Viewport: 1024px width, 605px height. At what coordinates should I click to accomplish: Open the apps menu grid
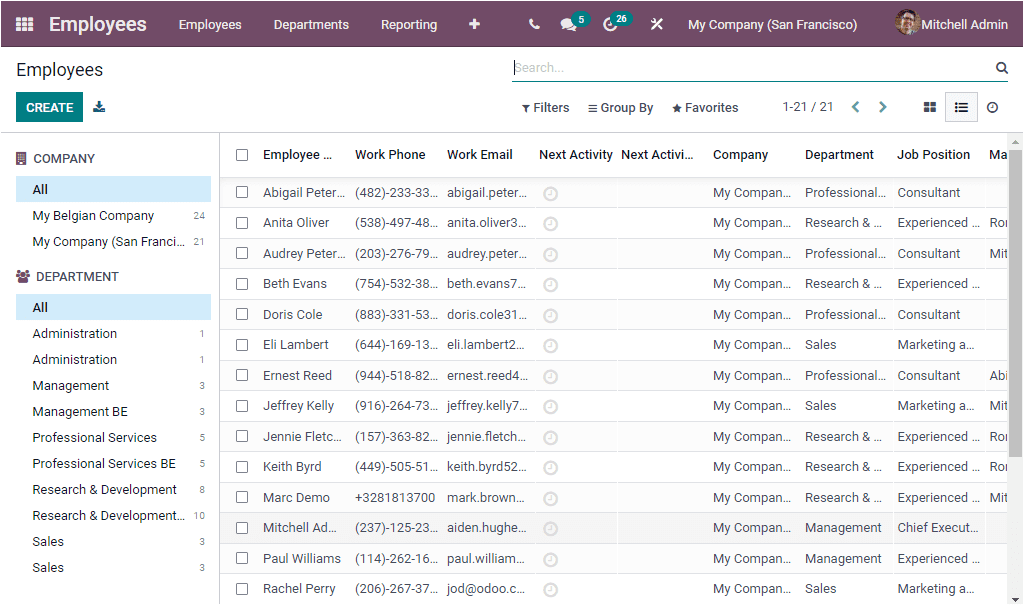pyautogui.click(x=23, y=23)
